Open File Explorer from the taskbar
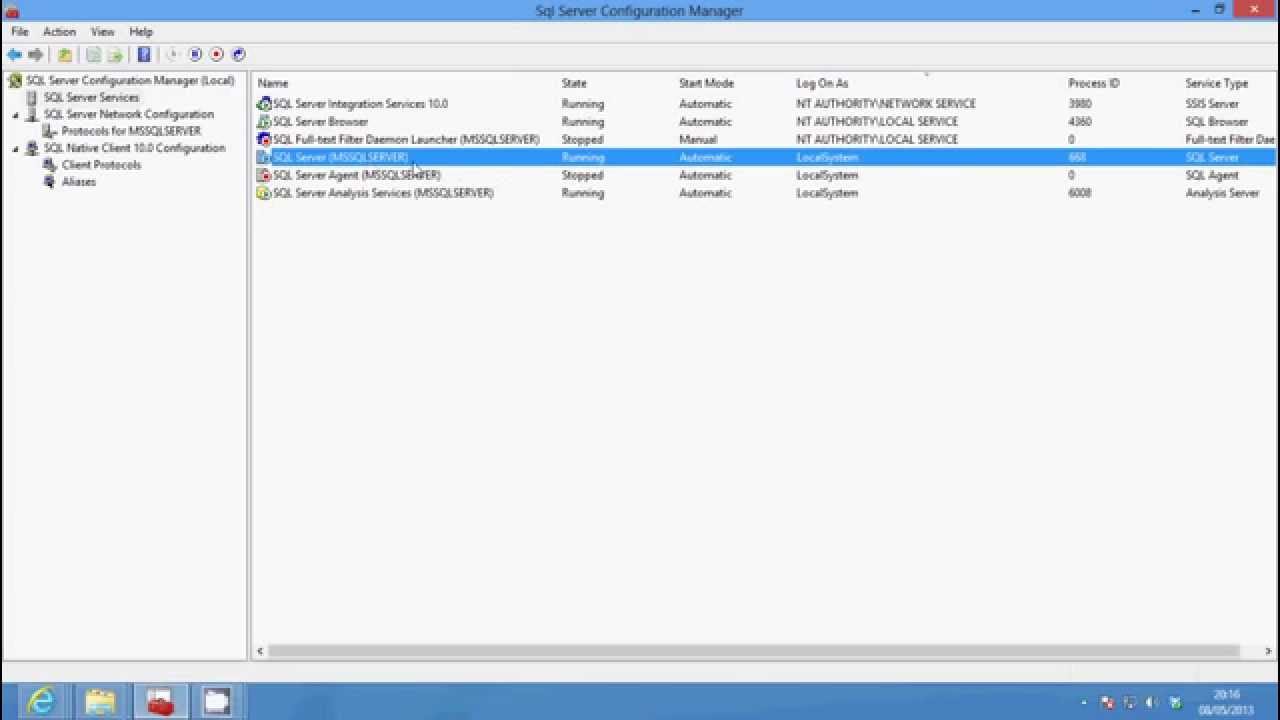The image size is (1280, 720). coord(100,702)
